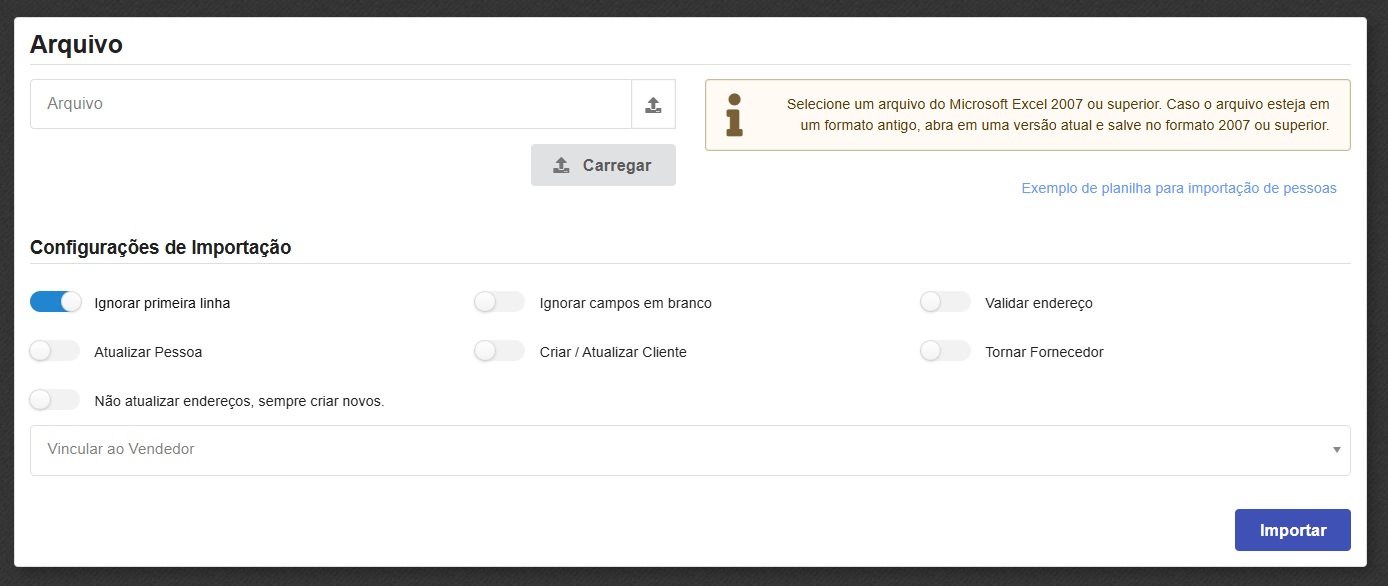This screenshot has width=1388, height=586.
Task: Turn on the Validar endereço switch
Action: pyautogui.click(x=945, y=302)
